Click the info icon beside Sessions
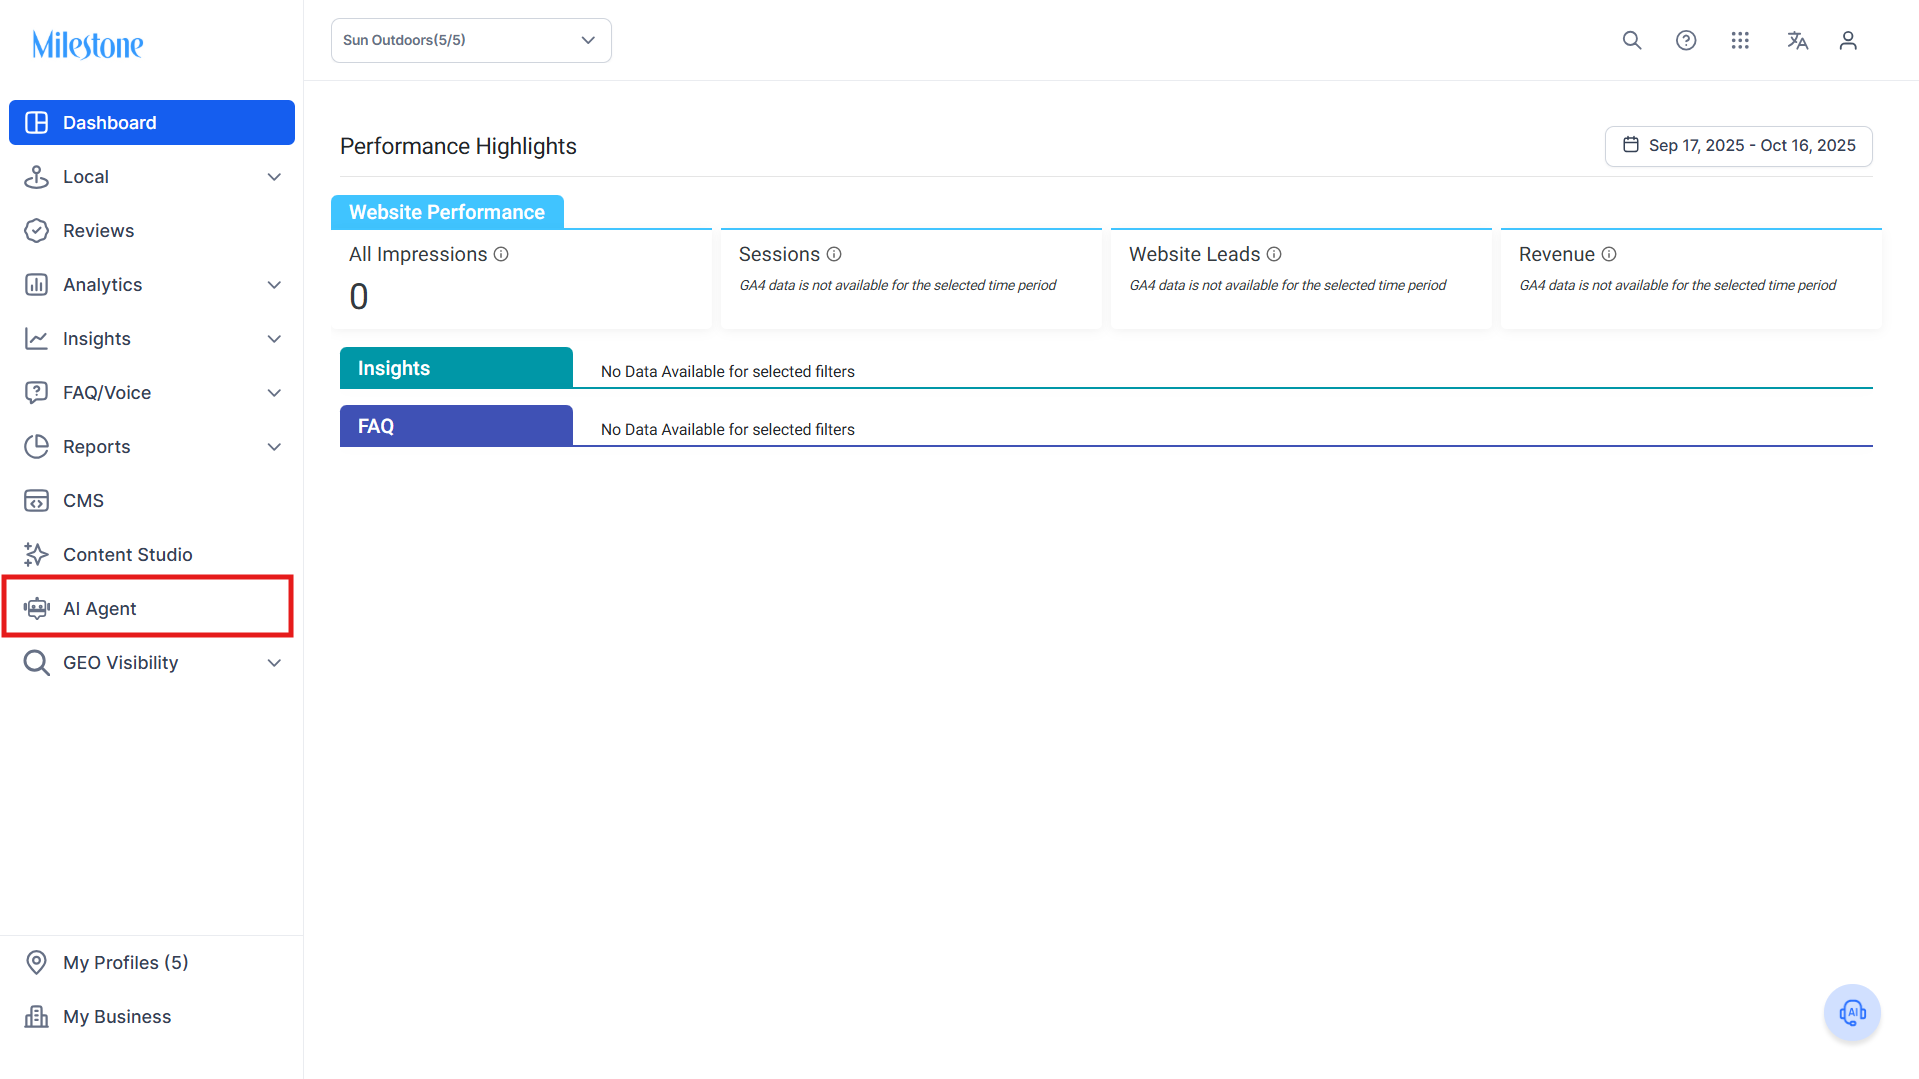This screenshot has width=1919, height=1079. pos(834,255)
